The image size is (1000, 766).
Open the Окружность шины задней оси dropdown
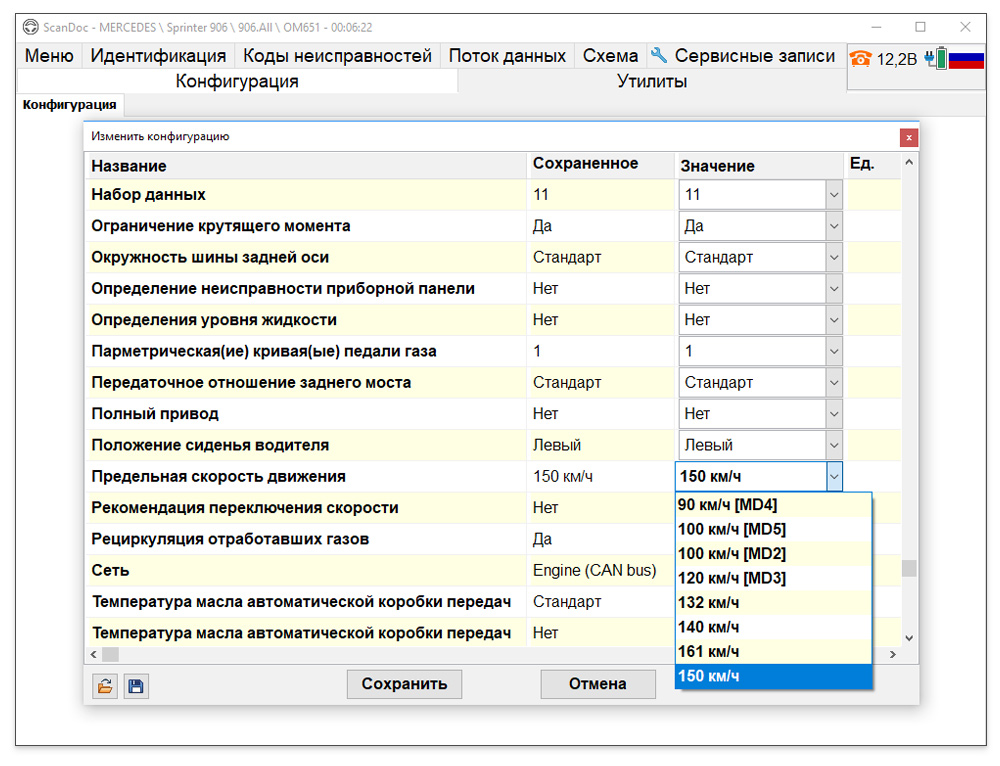click(x=834, y=257)
